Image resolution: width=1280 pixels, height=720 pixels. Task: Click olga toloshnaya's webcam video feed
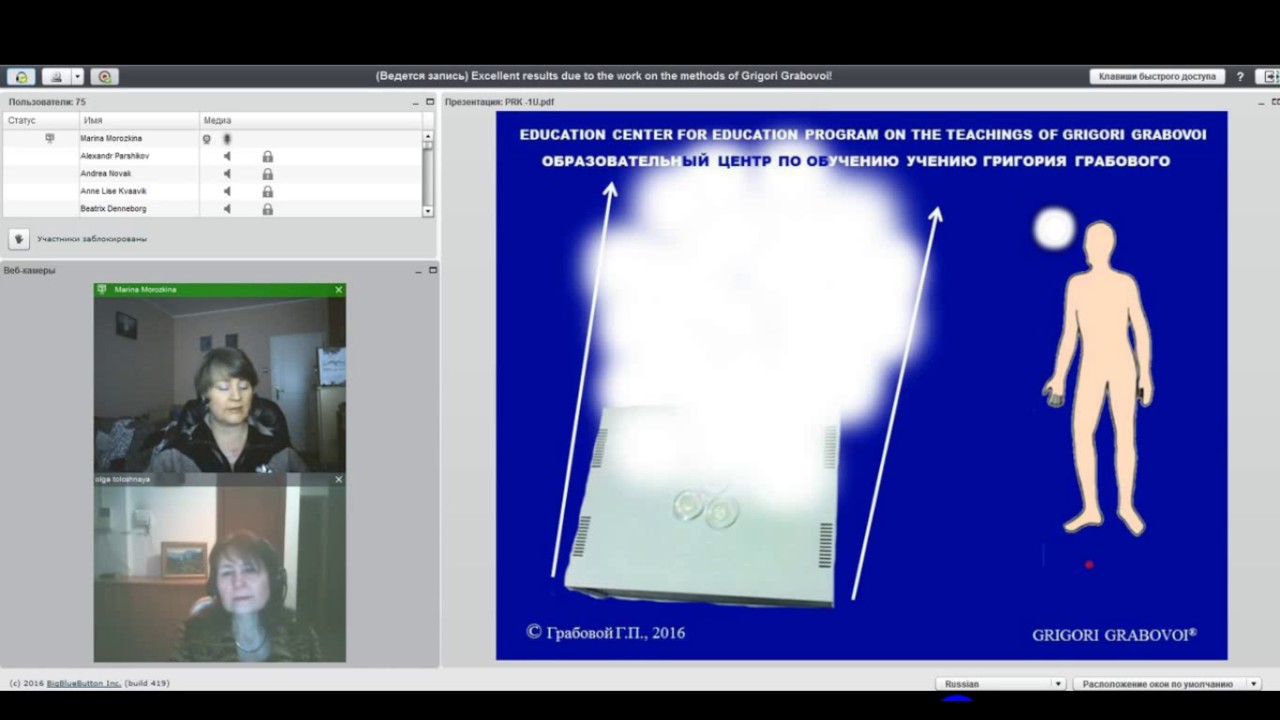pyautogui.click(x=220, y=574)
